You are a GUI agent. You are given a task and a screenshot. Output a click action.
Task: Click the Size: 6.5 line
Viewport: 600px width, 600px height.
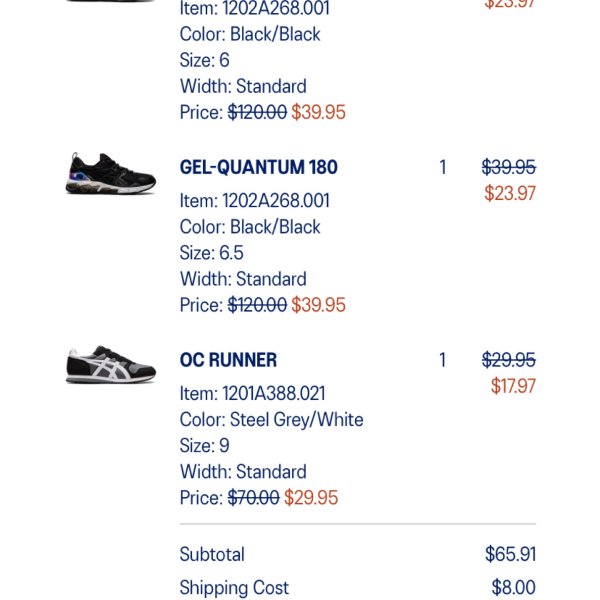coord(212,253)
